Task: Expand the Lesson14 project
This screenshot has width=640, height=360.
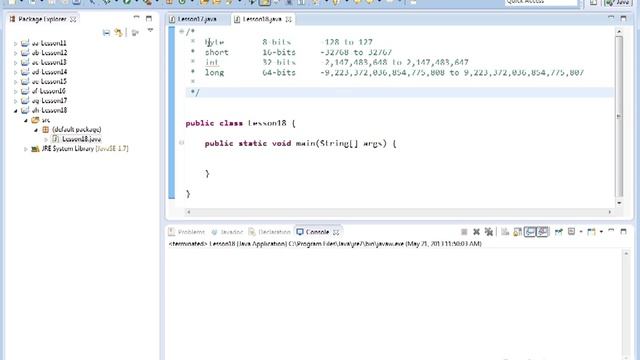Action: [16, 72]
